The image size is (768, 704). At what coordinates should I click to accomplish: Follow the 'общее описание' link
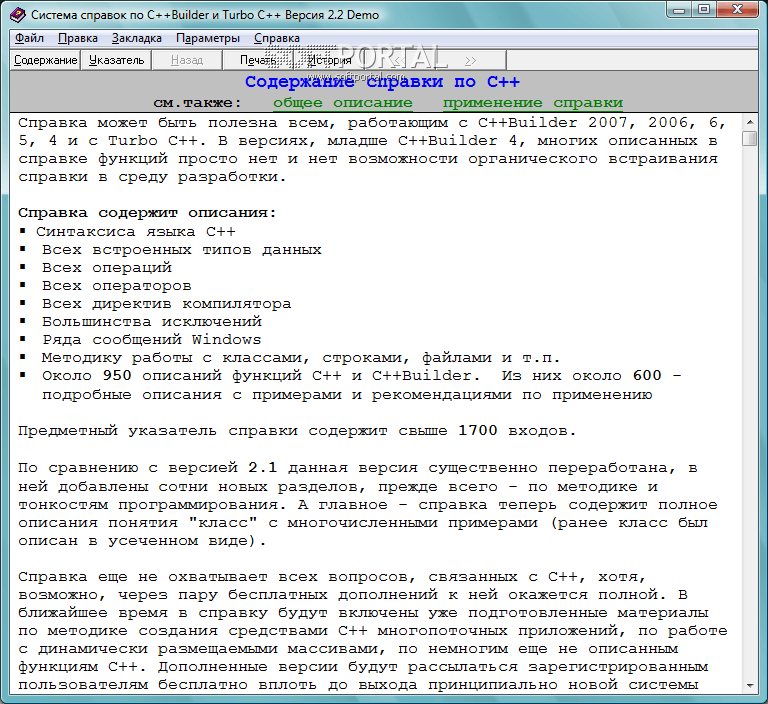343,103
